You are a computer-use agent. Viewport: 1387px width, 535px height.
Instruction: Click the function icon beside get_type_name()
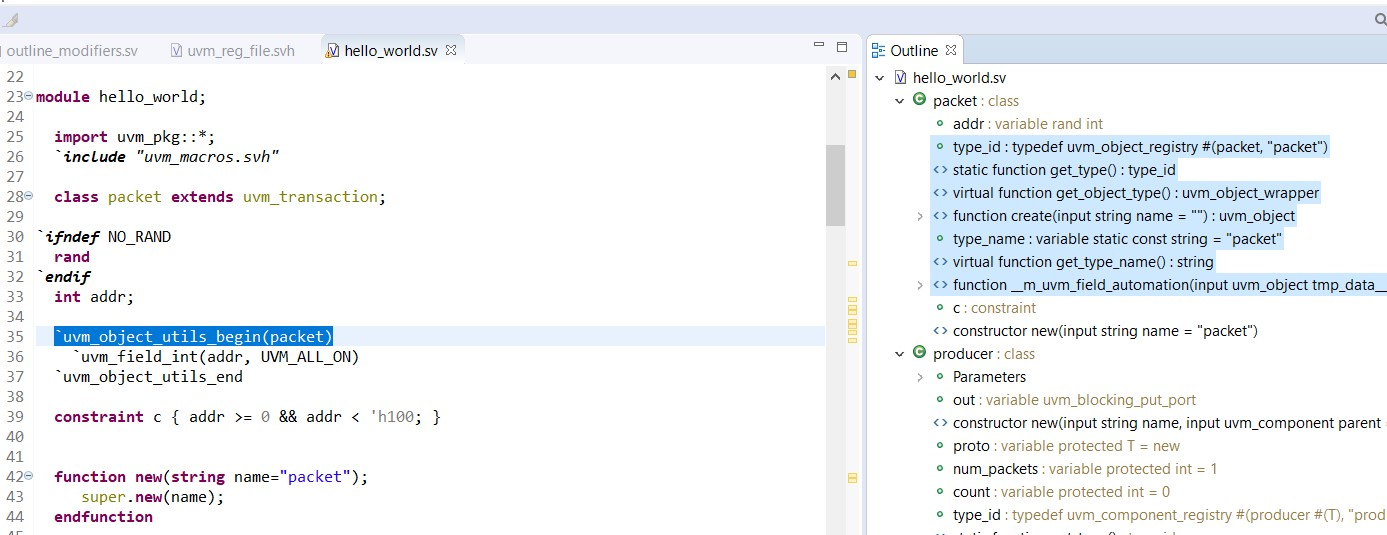[940, 262]
